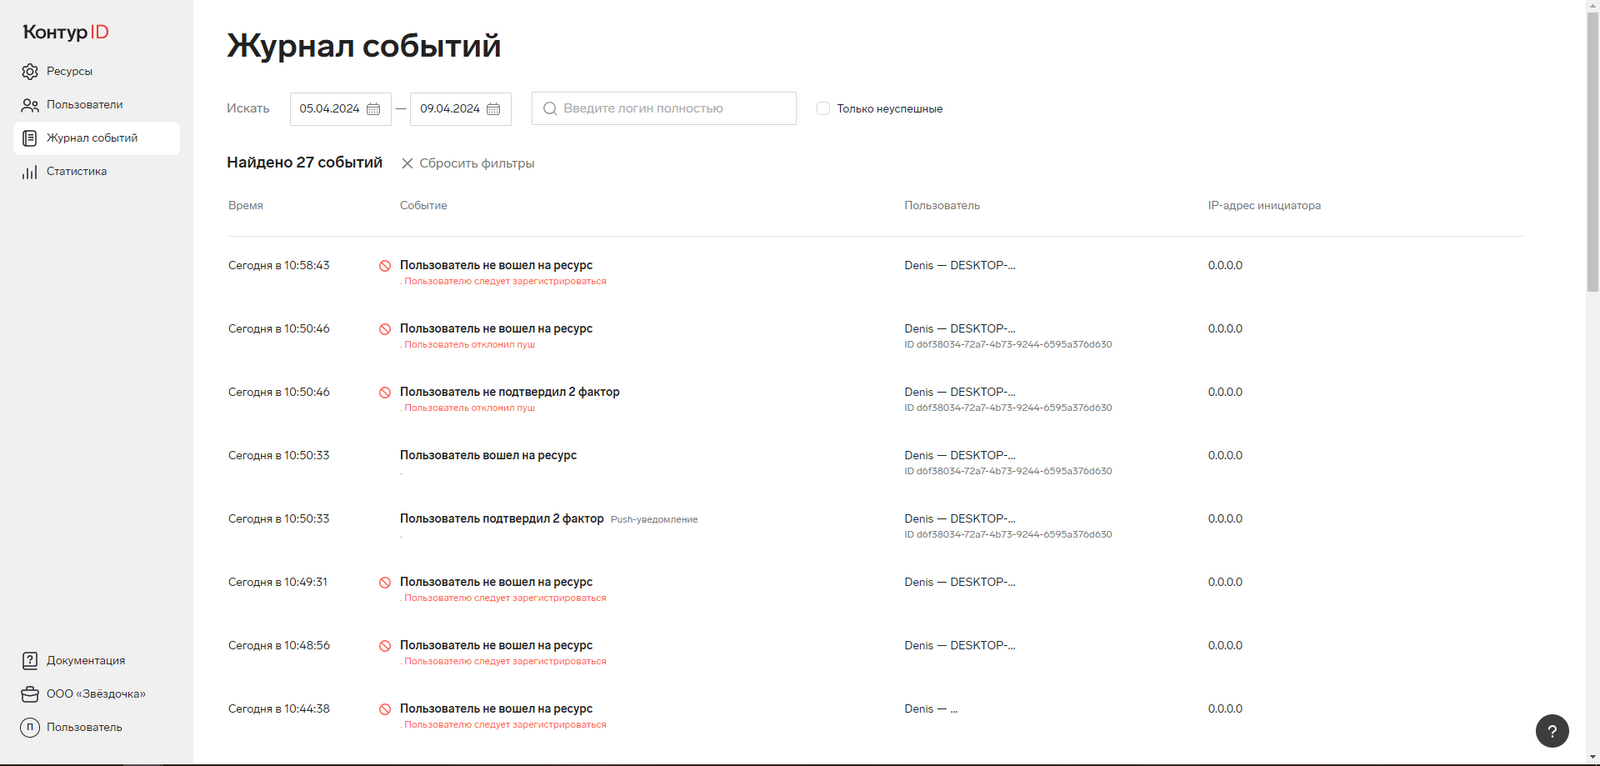This screenshot has width=1600, height=766.
Task: Click the failure icon at 10:44:38 event
Action: (385, 709)
